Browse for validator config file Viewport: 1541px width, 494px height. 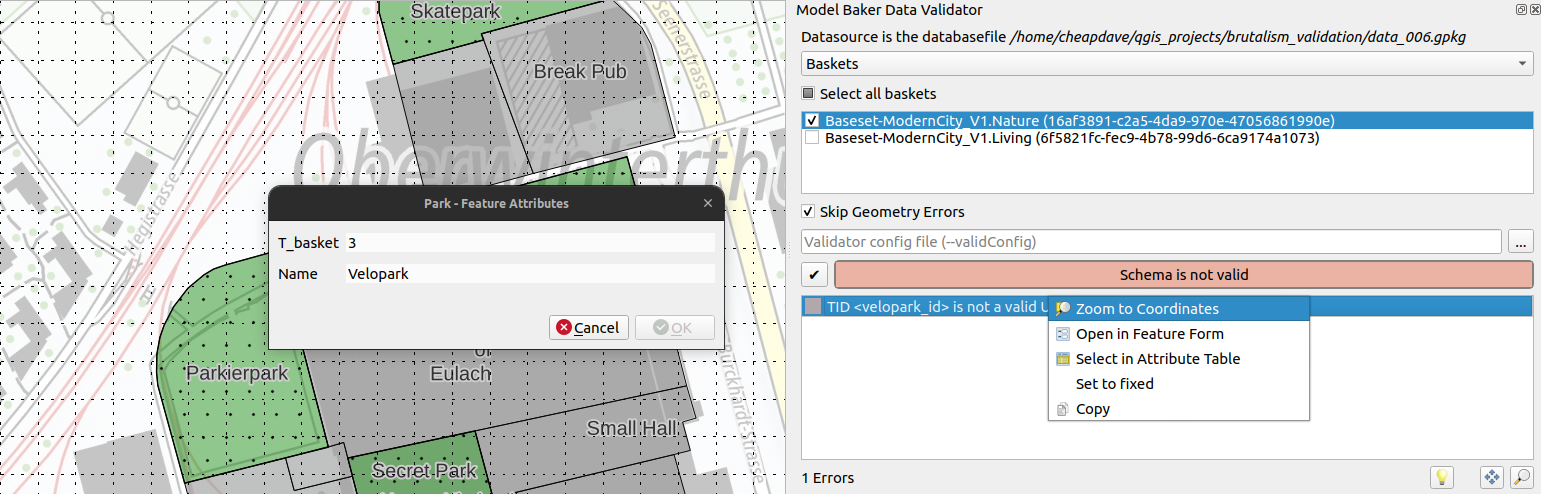[x=1521, y=242]
